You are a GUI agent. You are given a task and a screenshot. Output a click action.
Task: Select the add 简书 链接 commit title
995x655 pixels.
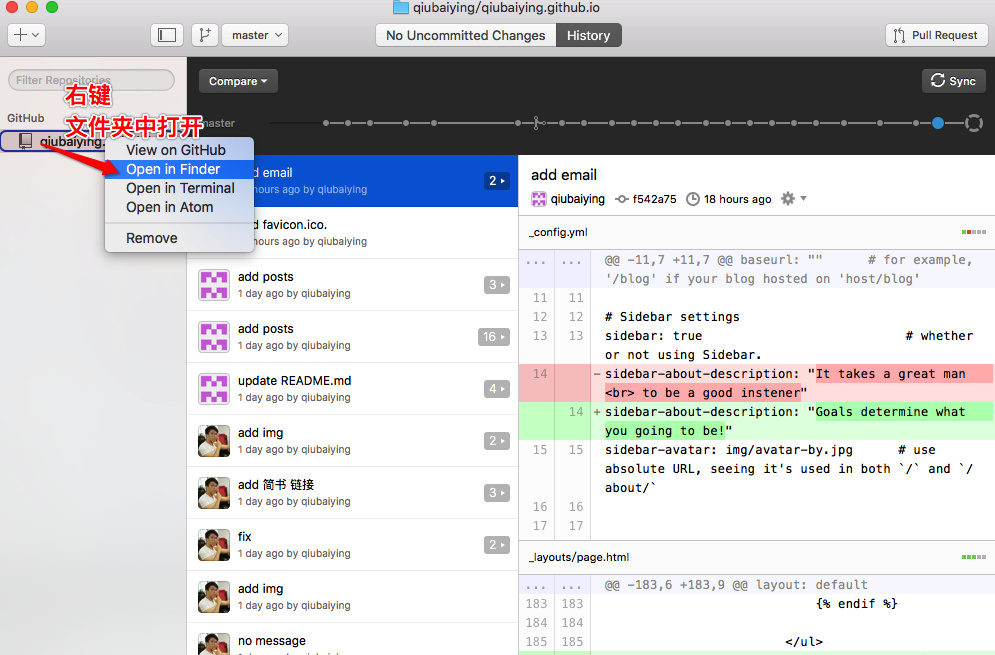tap(276, 485)
